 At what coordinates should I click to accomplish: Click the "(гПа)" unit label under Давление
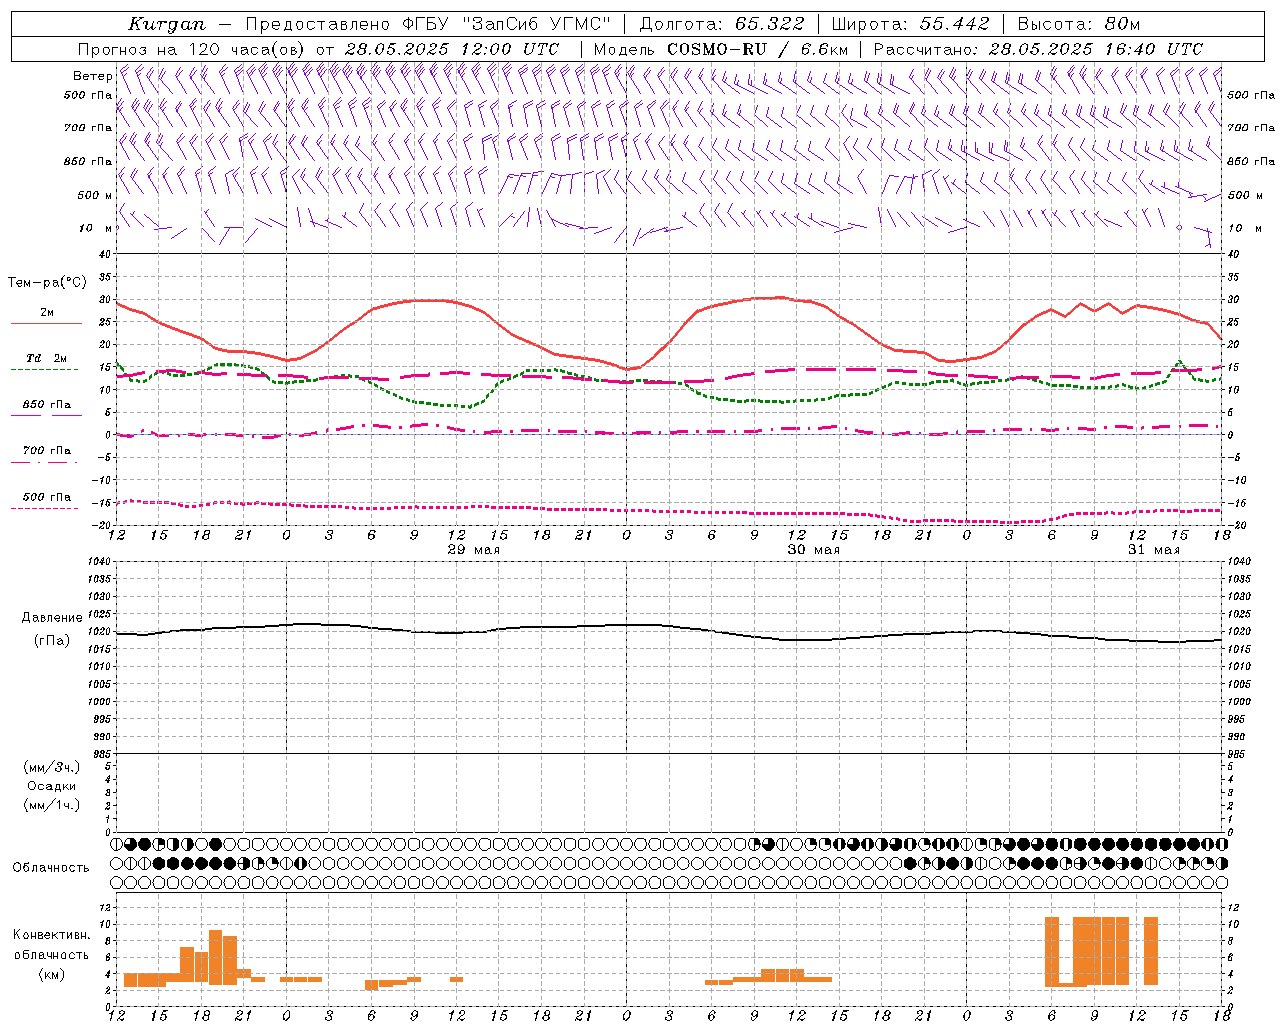click(52, 640)
